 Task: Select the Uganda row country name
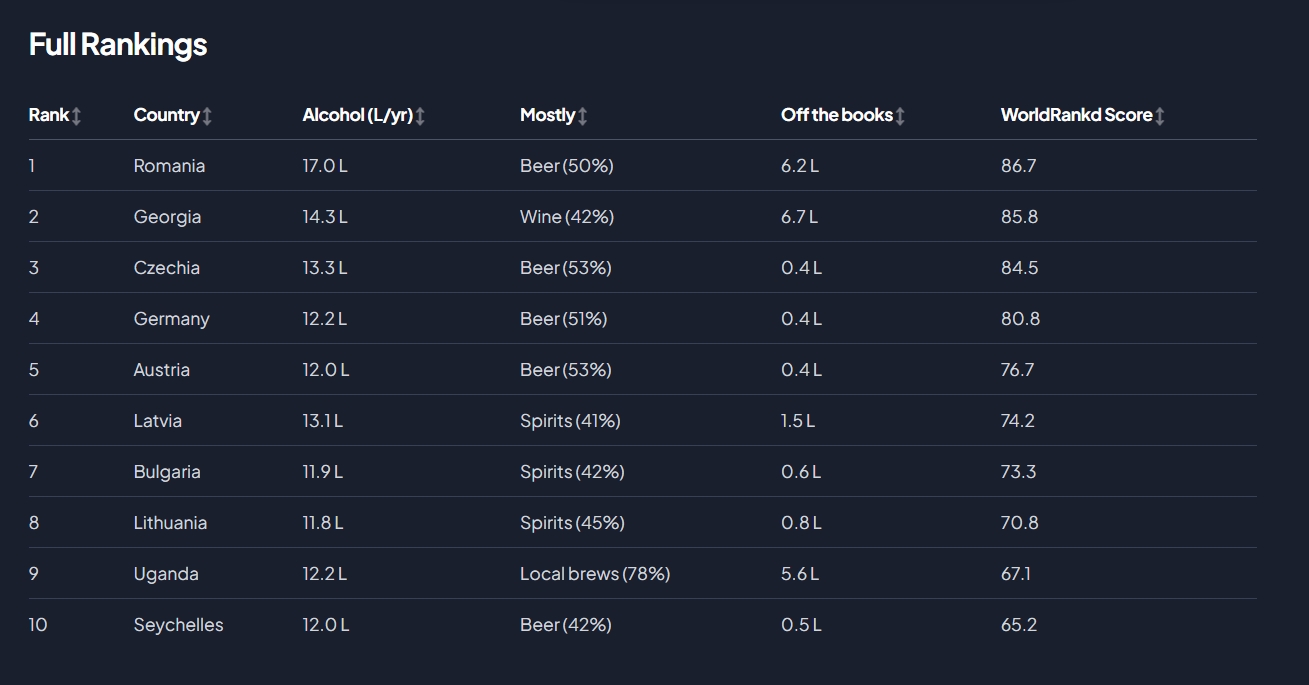click(166, 574)
